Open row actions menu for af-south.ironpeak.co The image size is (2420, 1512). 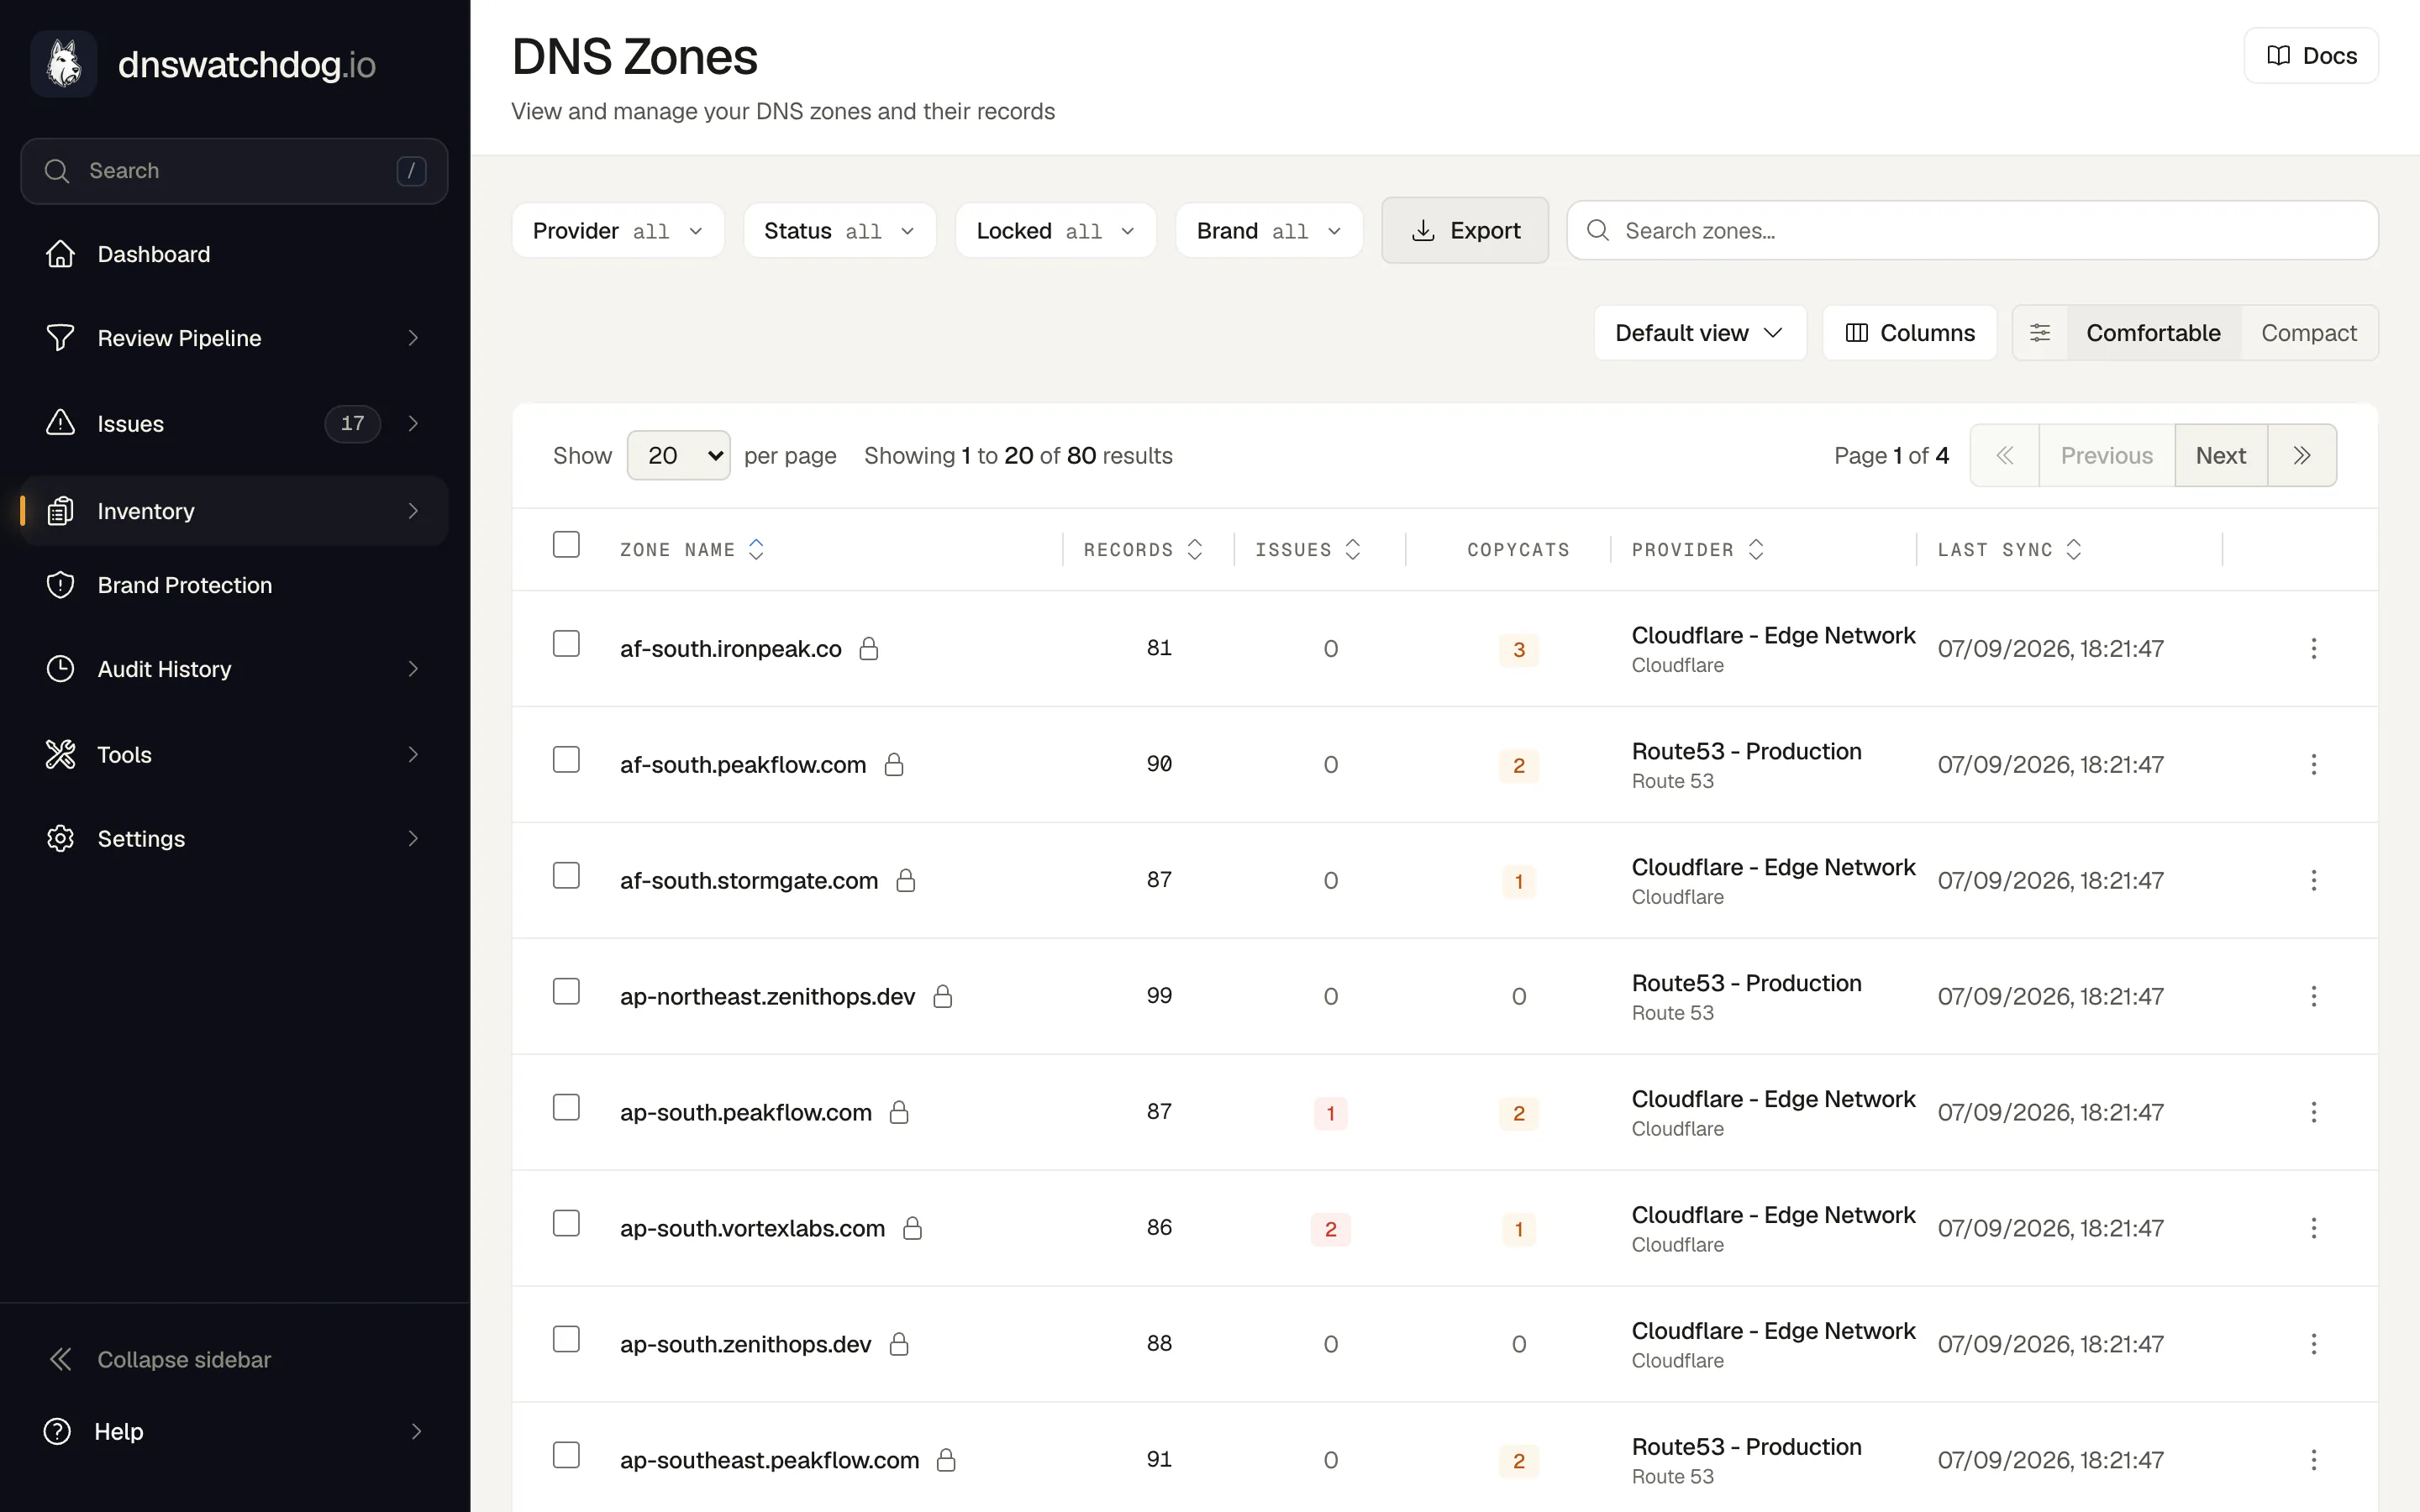point(2313,649)
